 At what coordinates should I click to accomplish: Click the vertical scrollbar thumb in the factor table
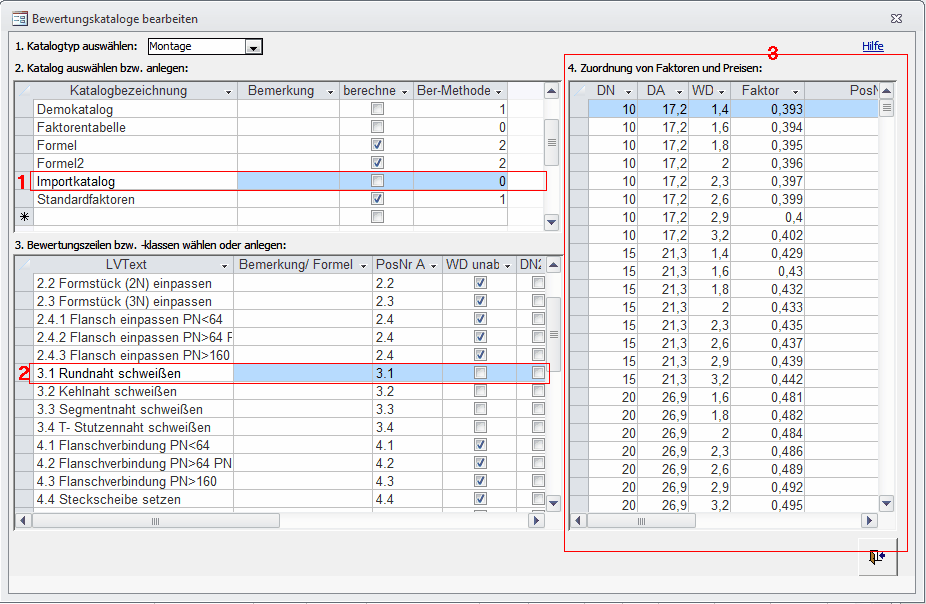886,108
